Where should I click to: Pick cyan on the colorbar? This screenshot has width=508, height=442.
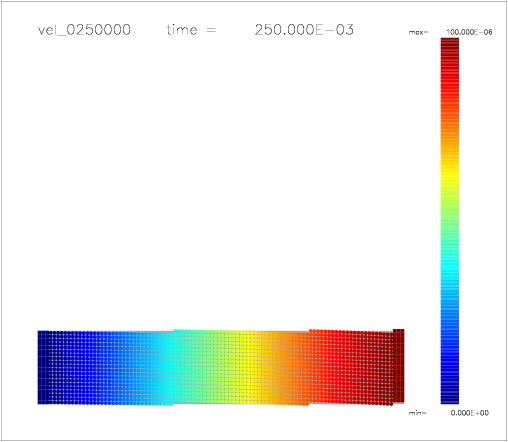[450, 270]
